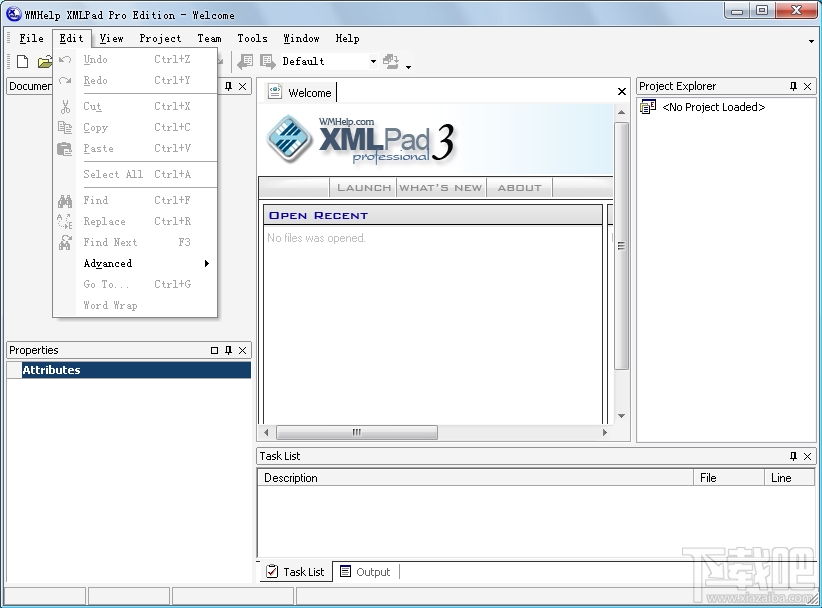Click the project icon beside No Project Loaded

point(648,107)
